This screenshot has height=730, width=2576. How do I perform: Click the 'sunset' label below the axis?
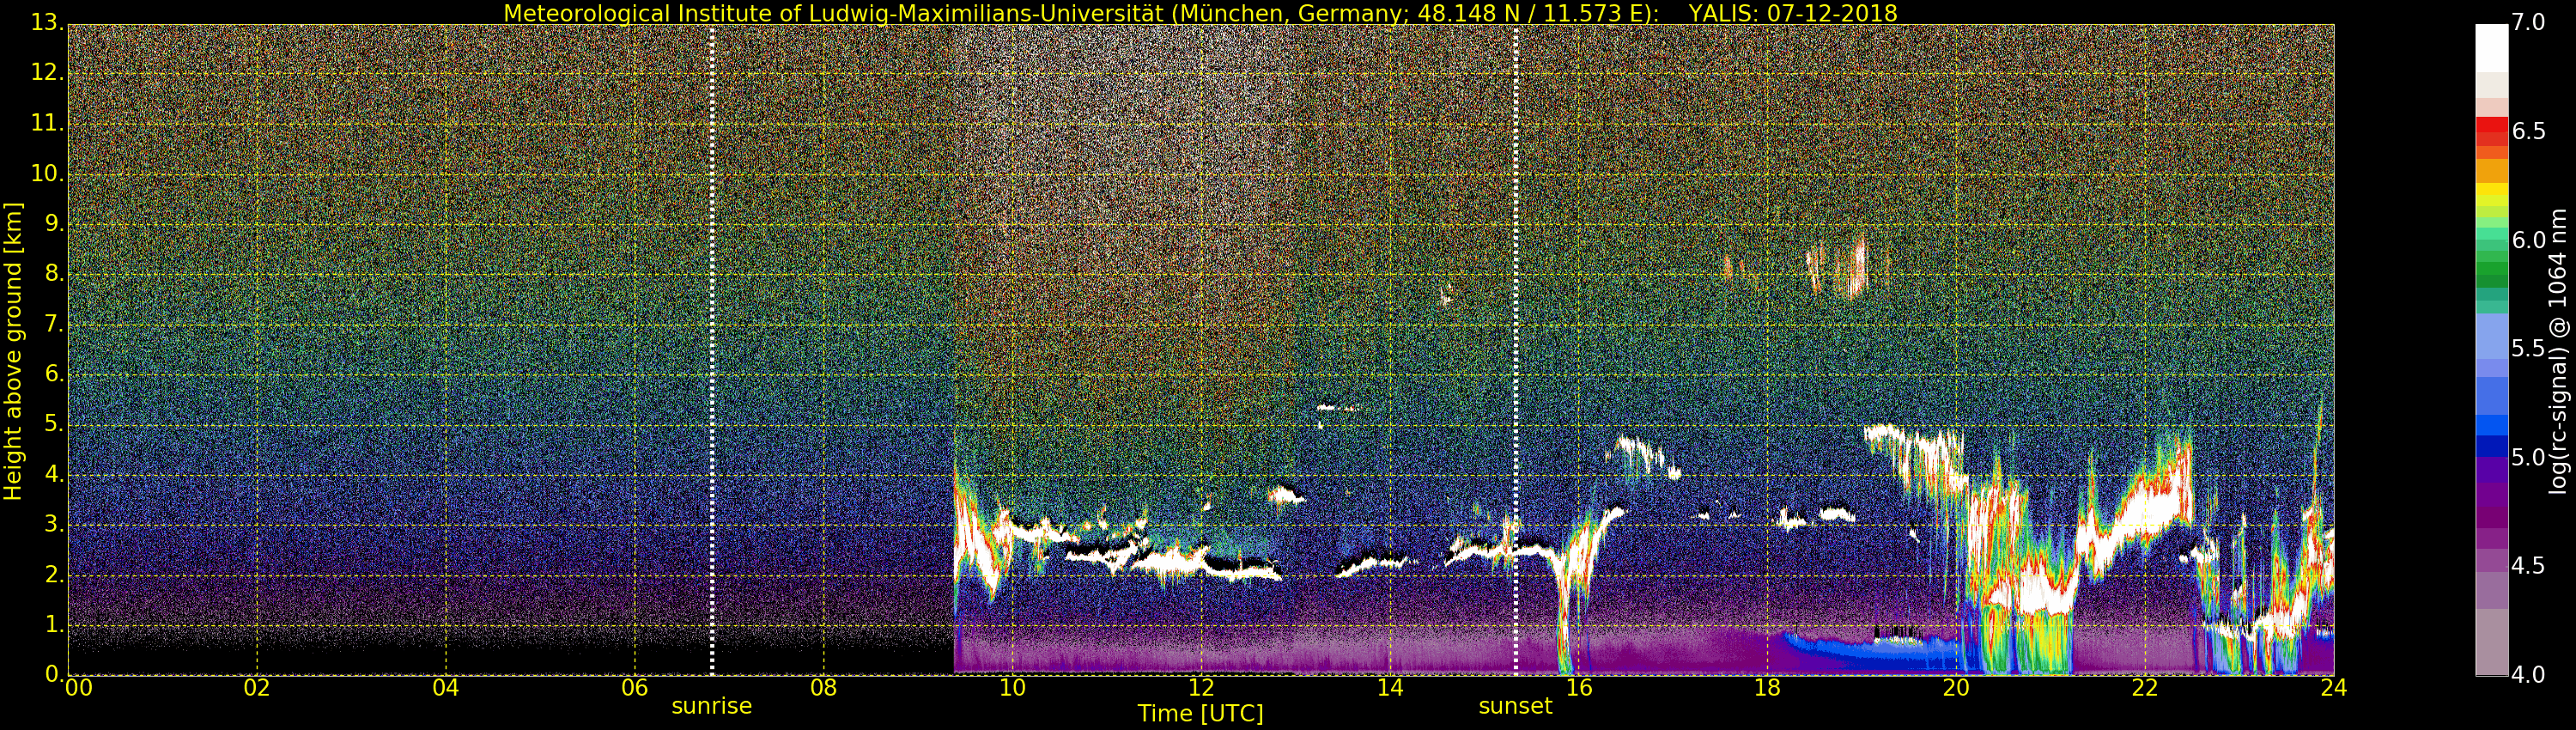coord(1515,706)
